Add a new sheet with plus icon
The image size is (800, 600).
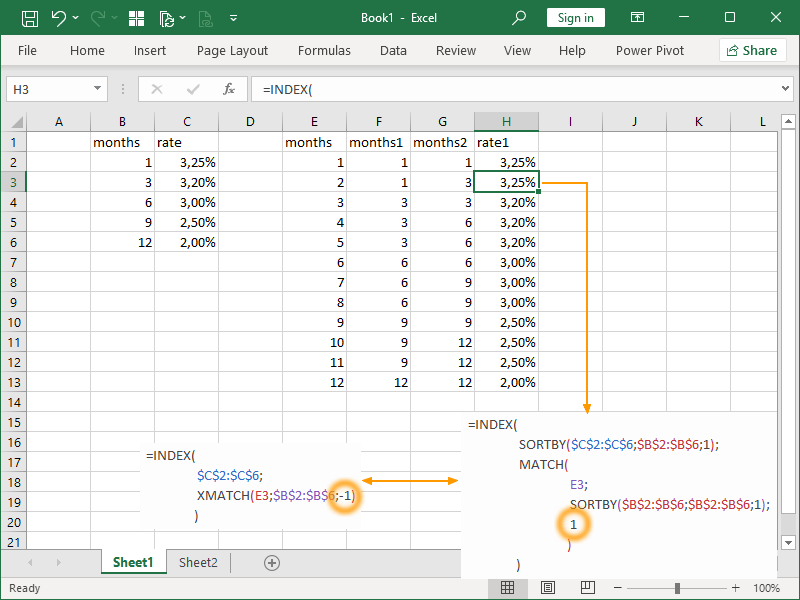click(x=271, y=563)
